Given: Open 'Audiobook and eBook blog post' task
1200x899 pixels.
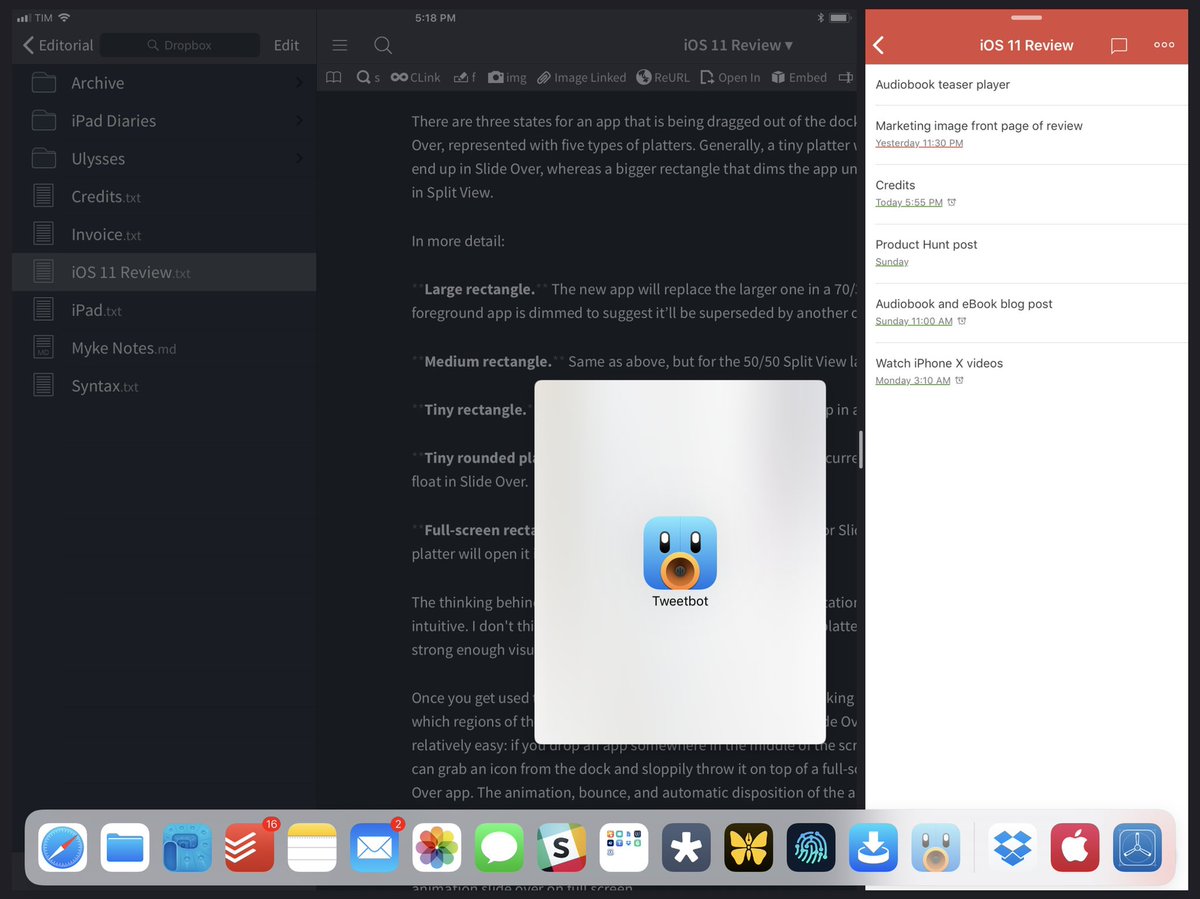Looking at the screenshot, I should coord(1027,313).
